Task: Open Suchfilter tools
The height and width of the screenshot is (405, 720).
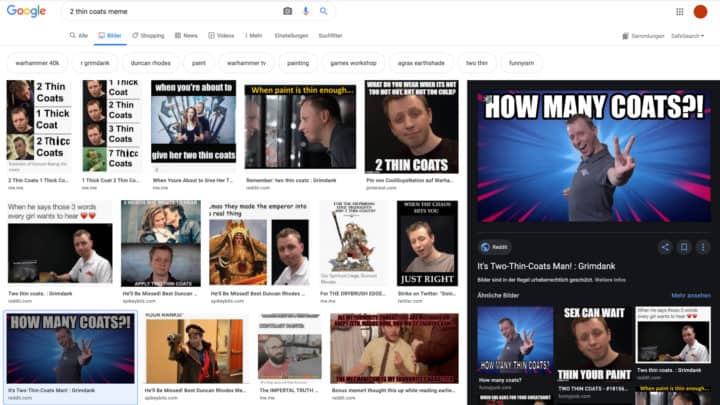Action: click(330, 35)
